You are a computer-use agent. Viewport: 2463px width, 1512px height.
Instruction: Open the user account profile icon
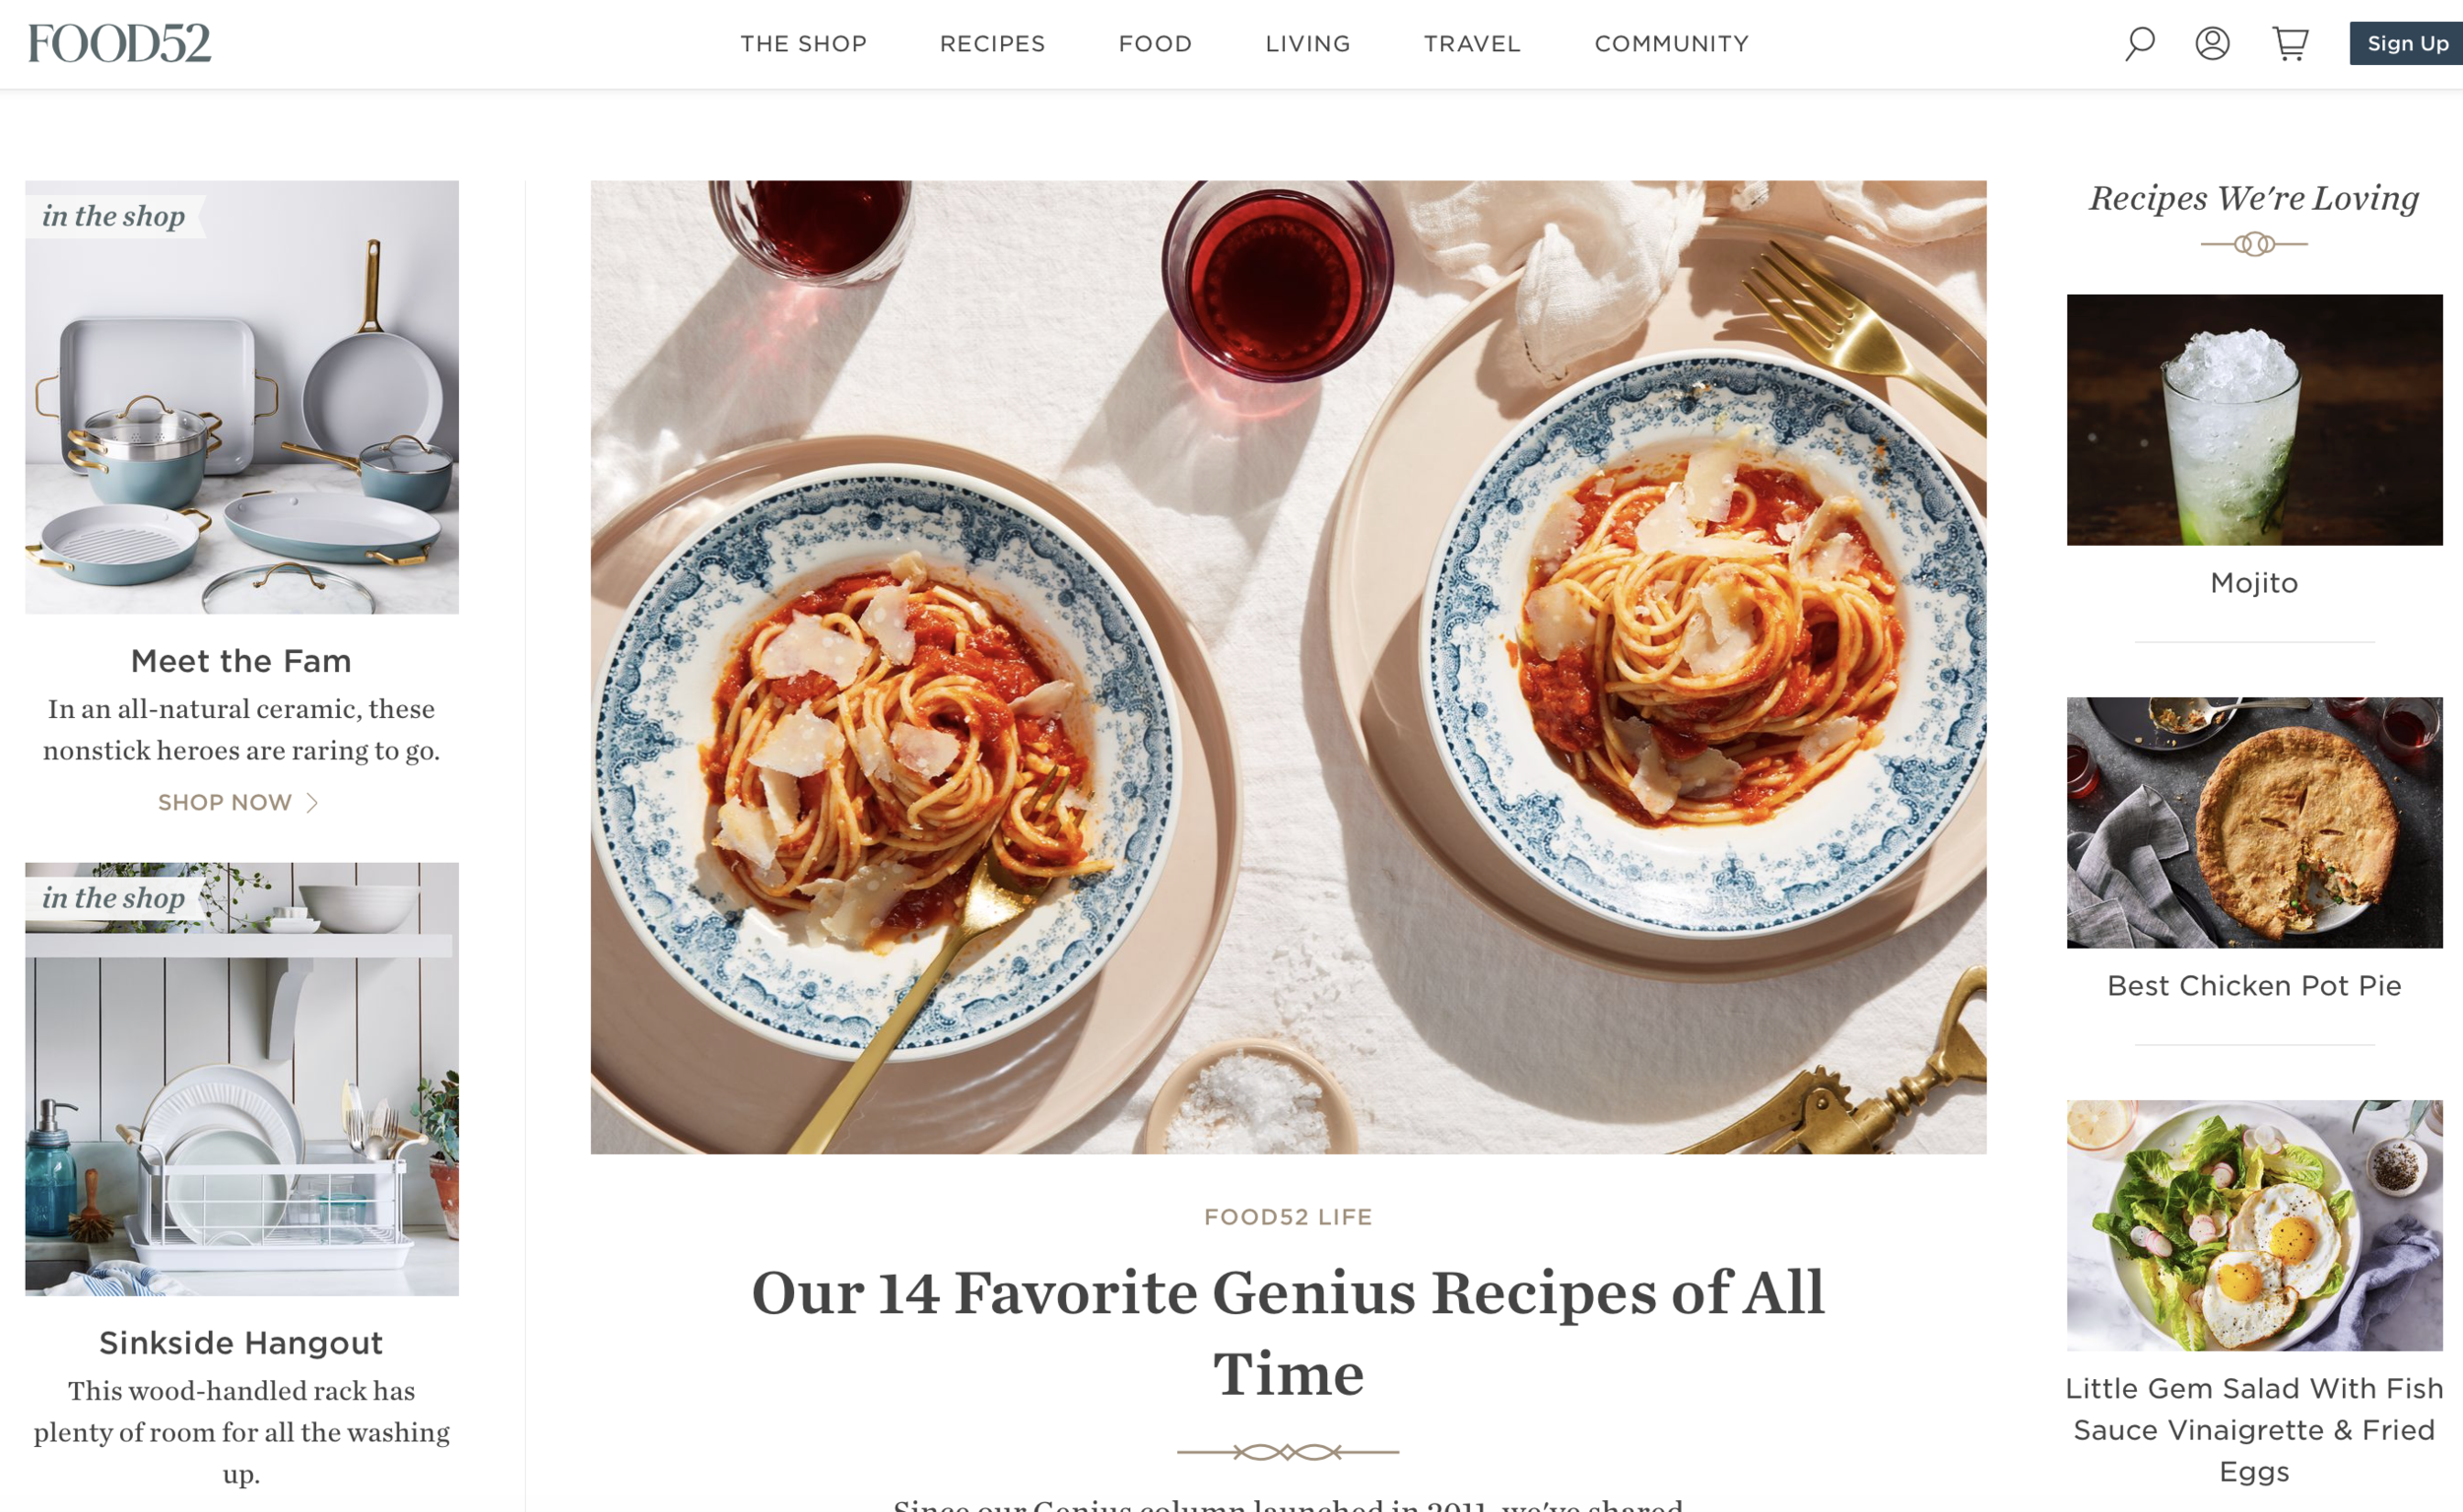coord(2212,43)
